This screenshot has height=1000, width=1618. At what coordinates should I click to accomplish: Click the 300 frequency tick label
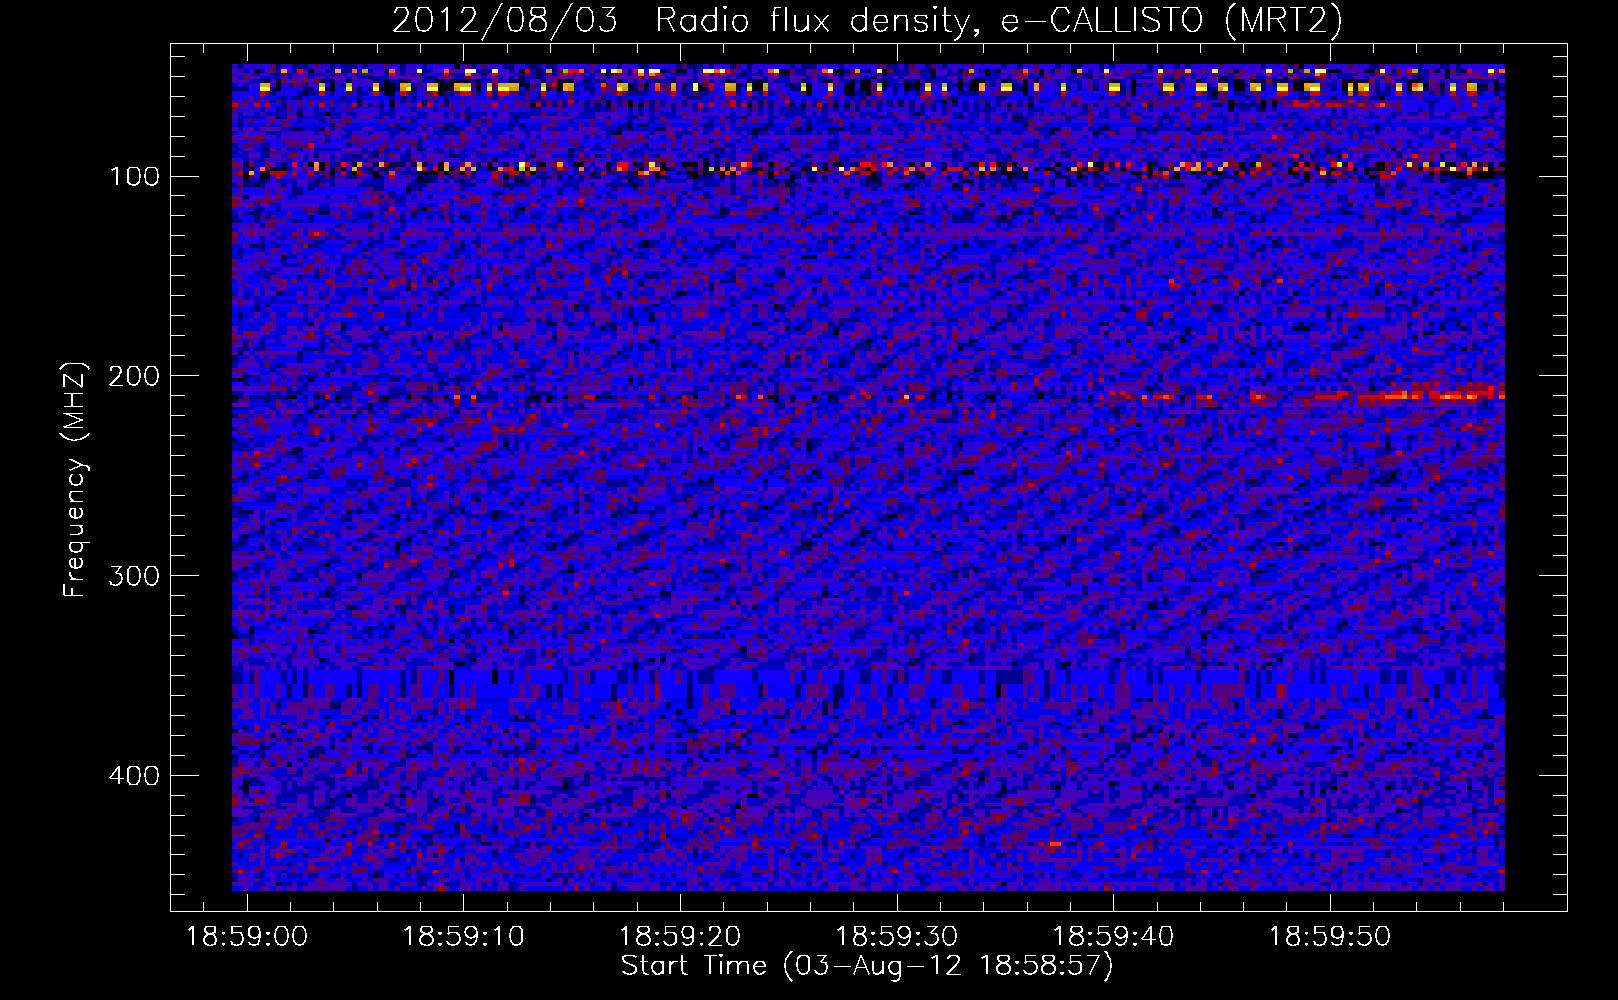coord(134,576)
